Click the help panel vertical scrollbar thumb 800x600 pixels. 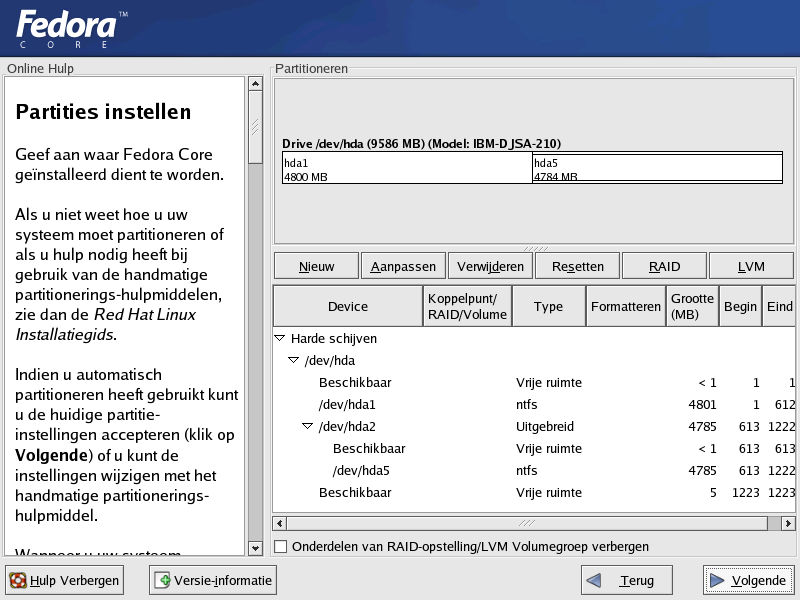[x=256, y=127]
